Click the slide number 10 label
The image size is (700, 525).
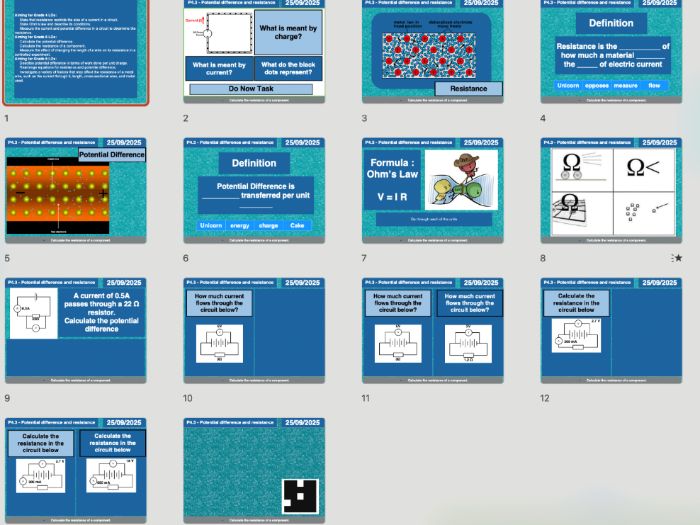tap(188, 398)
